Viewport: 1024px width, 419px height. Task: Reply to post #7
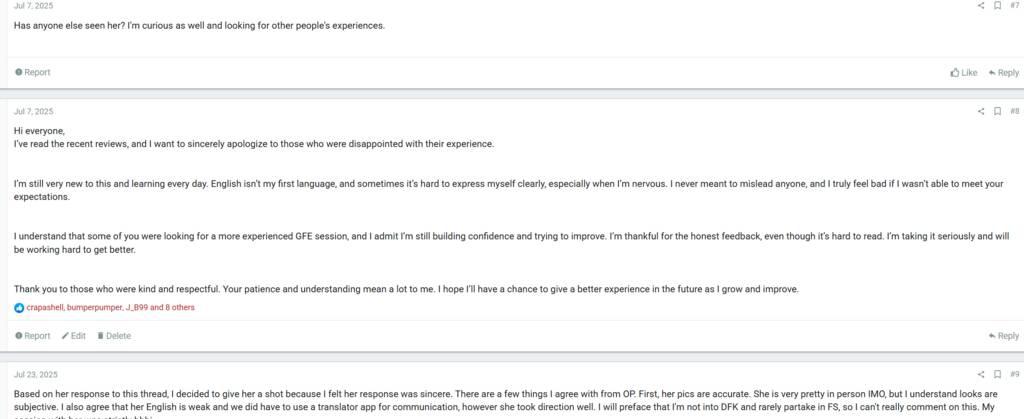click(x=1003, y=73)
